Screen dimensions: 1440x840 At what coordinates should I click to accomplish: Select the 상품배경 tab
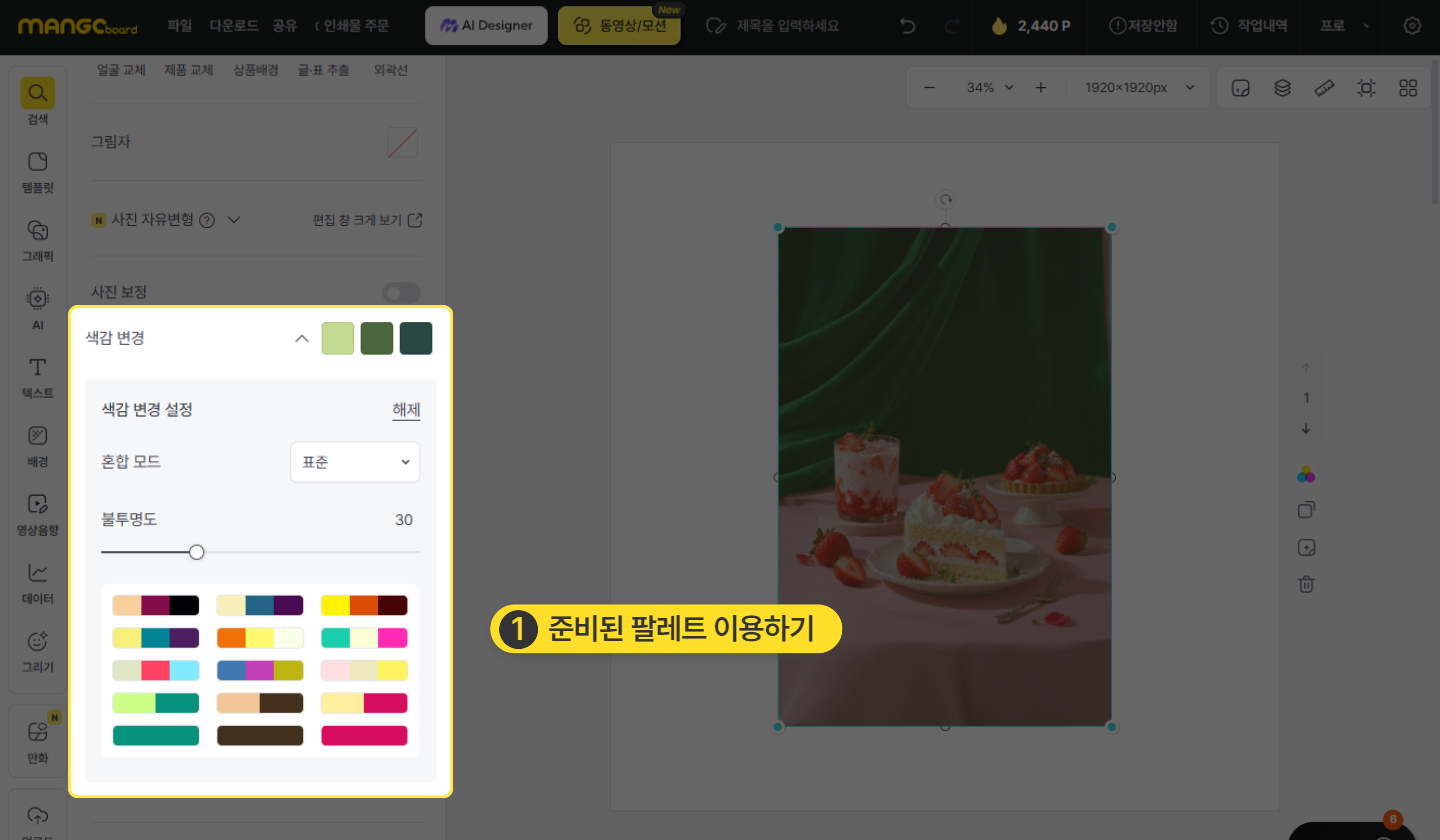[255, 70]
